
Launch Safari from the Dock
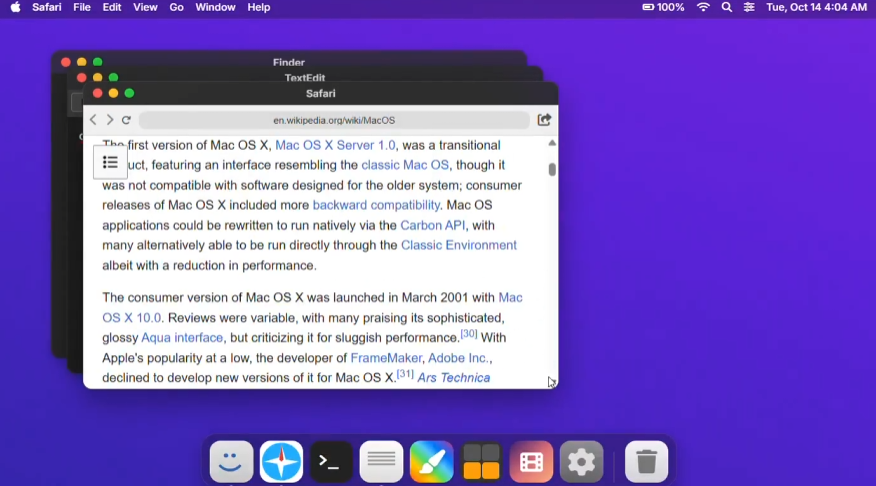282,461
